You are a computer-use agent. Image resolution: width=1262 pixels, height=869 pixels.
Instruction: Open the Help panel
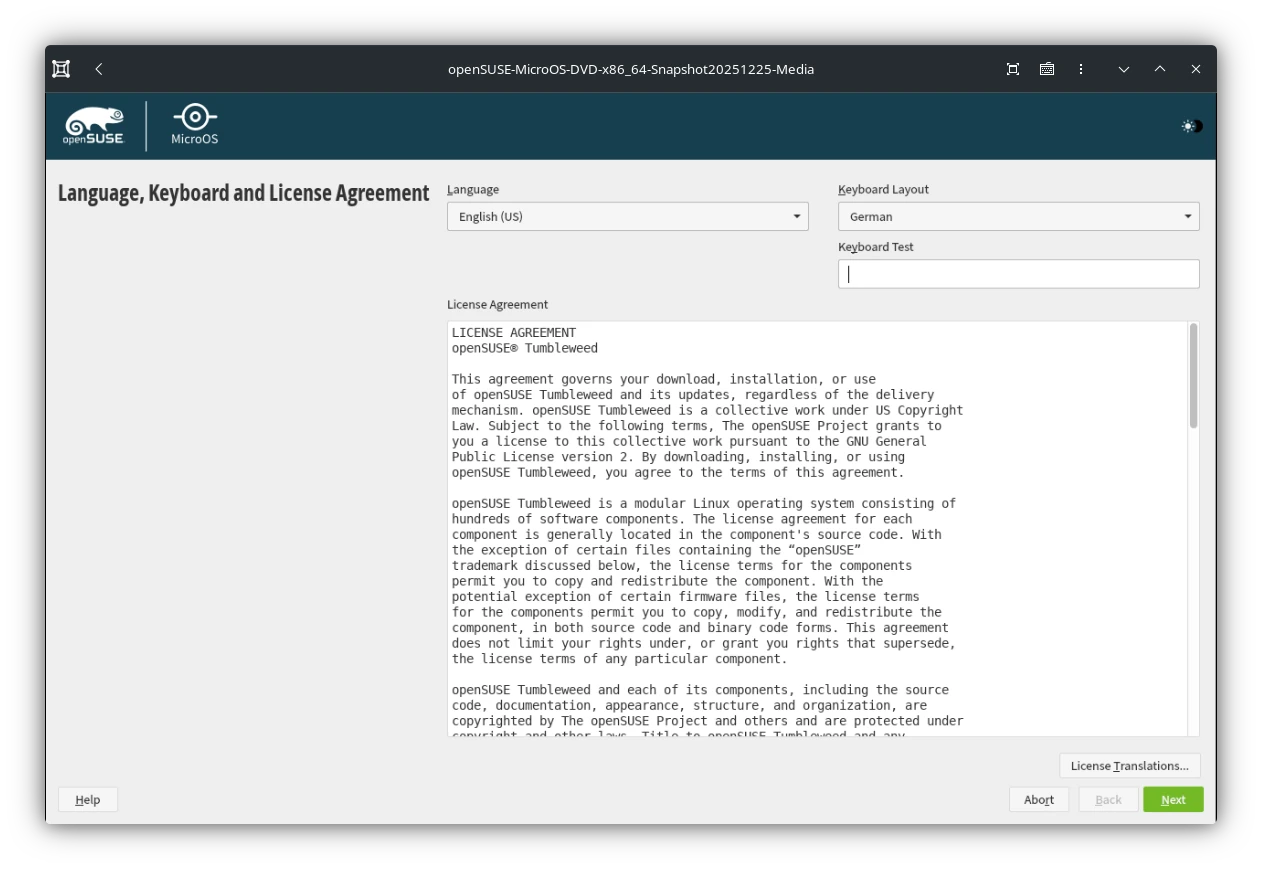coord(87,799)
